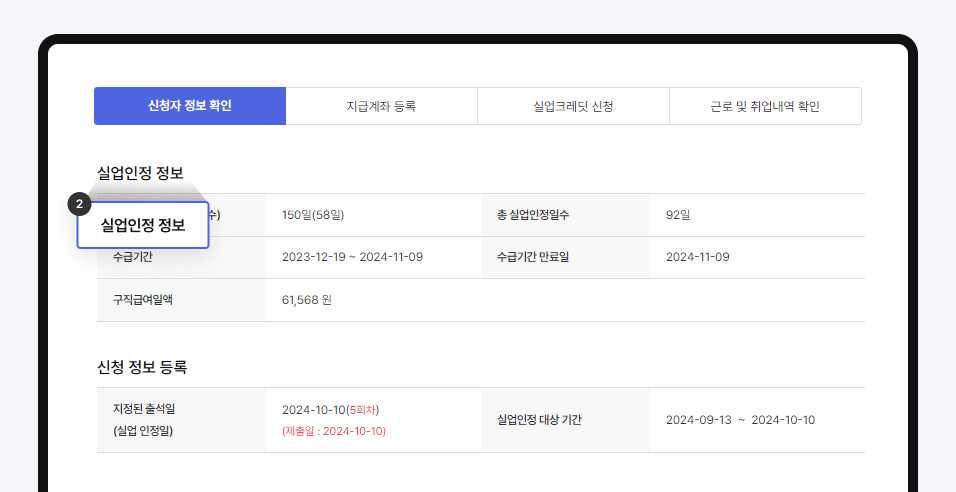Screen dimensions: 956x492
Task: Go to 근로 및 취업내역 확인 tab
Action: pos(765,106)
